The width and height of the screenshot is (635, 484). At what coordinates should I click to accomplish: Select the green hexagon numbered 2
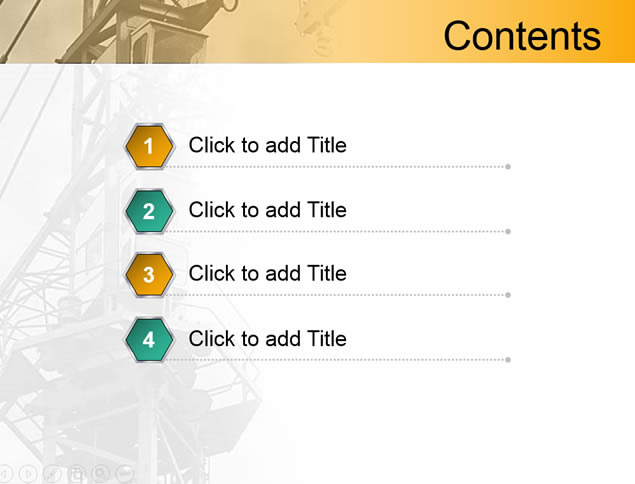click(149, 211)
